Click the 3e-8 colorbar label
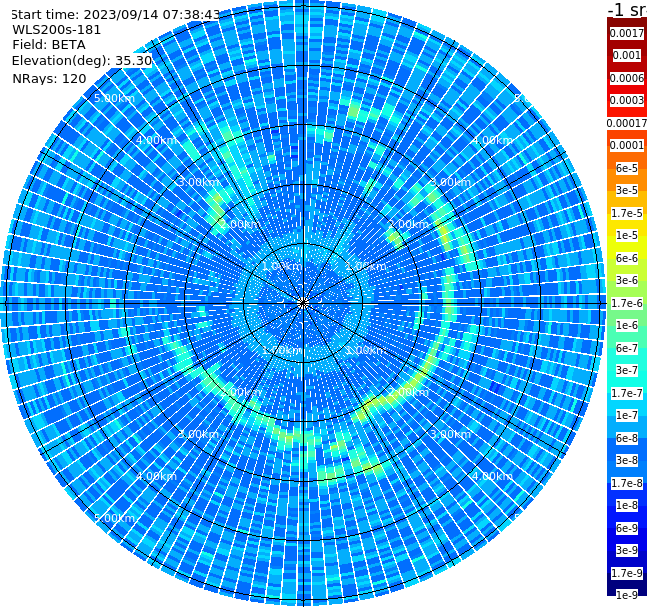The height and width of the screenshot is (607, 647). (x=626, y=460)
